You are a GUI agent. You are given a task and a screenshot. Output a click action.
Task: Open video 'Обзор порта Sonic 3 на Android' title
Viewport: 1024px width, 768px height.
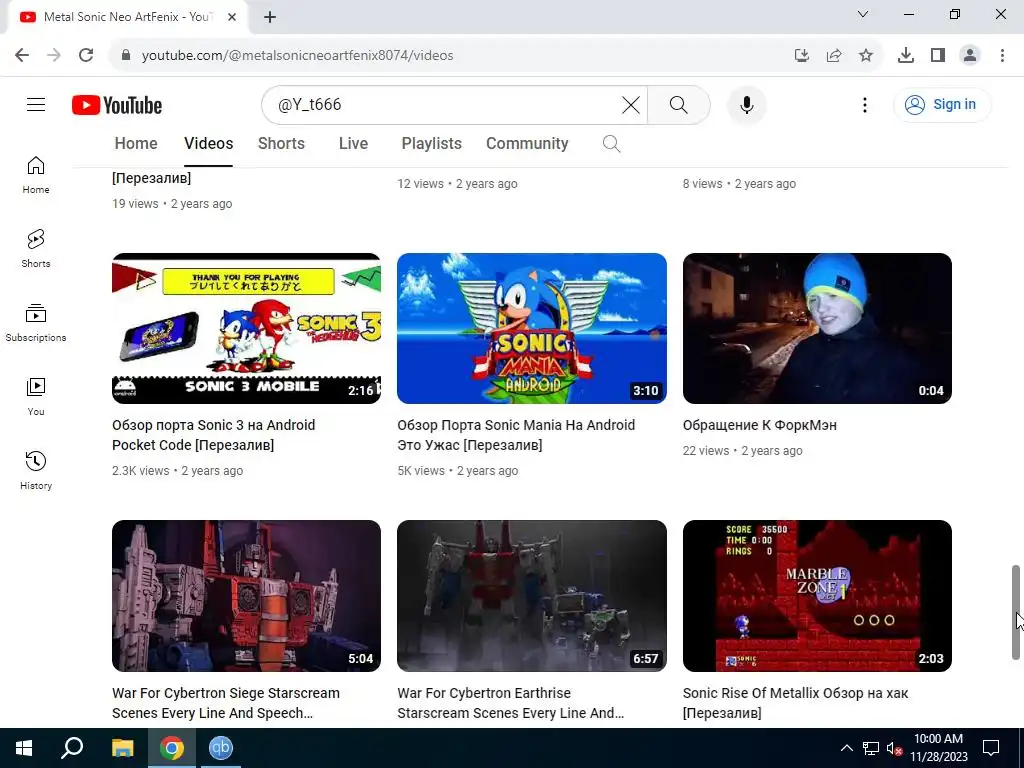(x=214, y=435)
